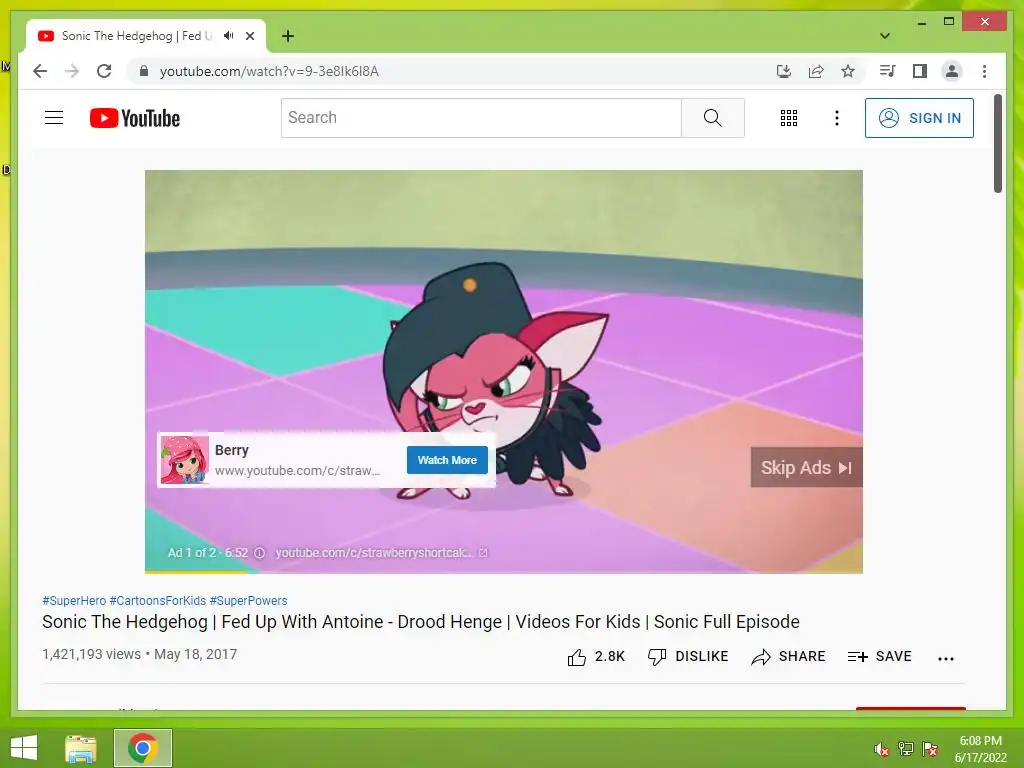Click the DISLIKE thumbs down
Screen dimensions: 1024x768
click(x=688, y=657)
